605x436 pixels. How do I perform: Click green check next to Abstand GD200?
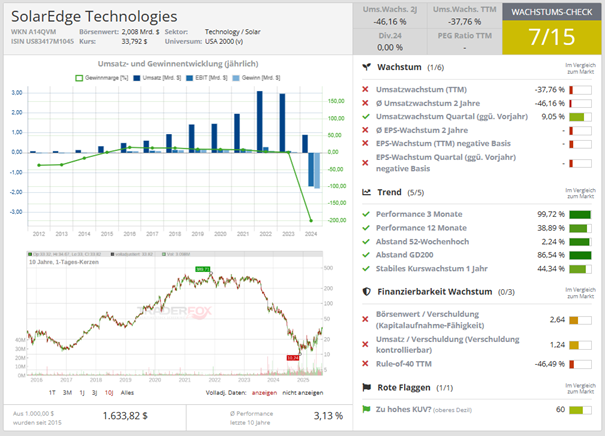(366, 255)
